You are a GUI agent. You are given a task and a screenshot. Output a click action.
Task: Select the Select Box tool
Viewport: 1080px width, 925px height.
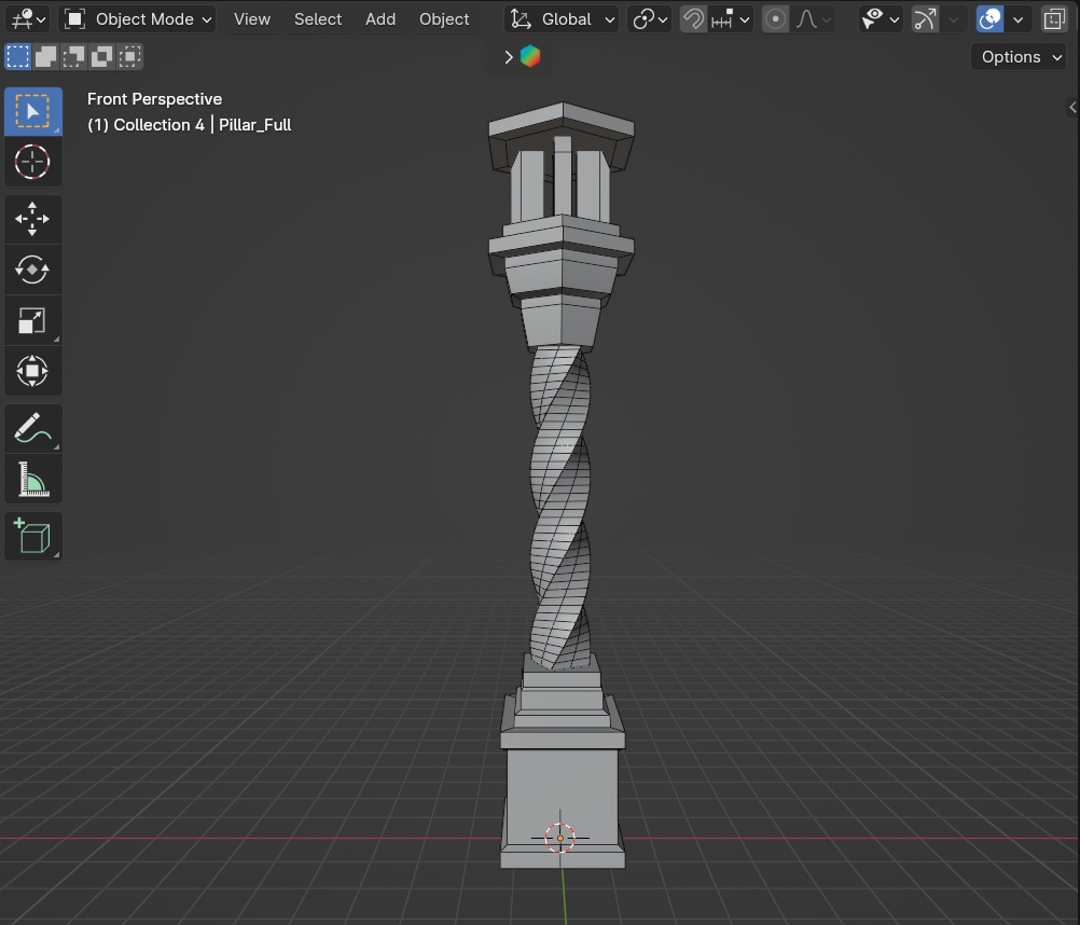(x=32, y=111)
